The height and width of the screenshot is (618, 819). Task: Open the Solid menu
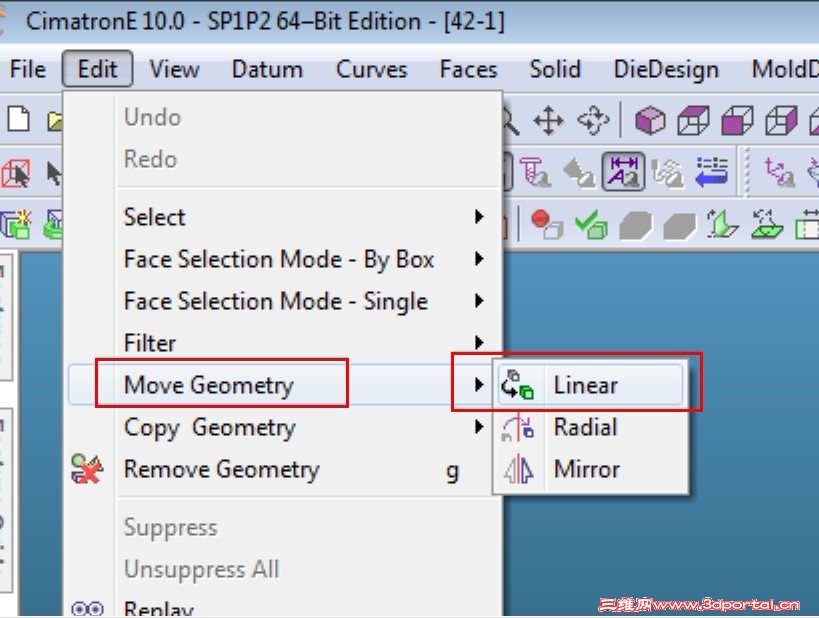pos(555,69)
